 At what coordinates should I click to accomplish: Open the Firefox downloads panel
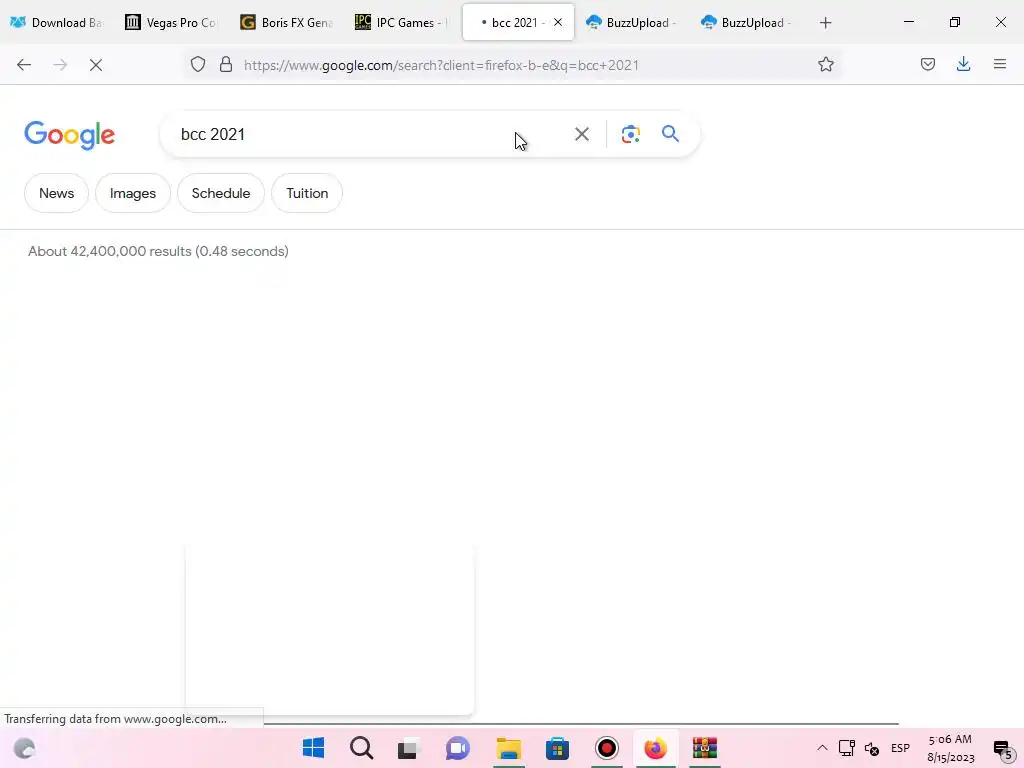click(963, 65)
